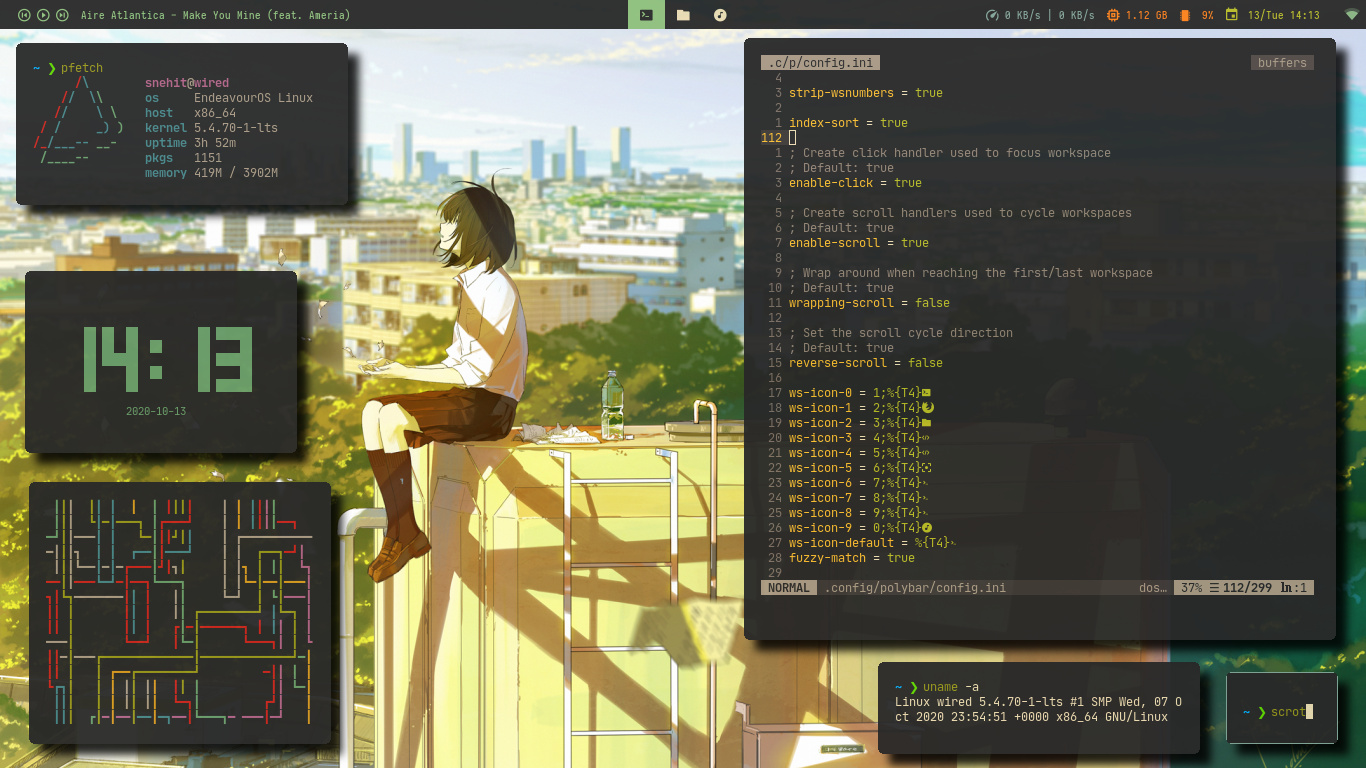Click the EndeavourOS Linux os line
The image size is (1366, 768).
229,98
